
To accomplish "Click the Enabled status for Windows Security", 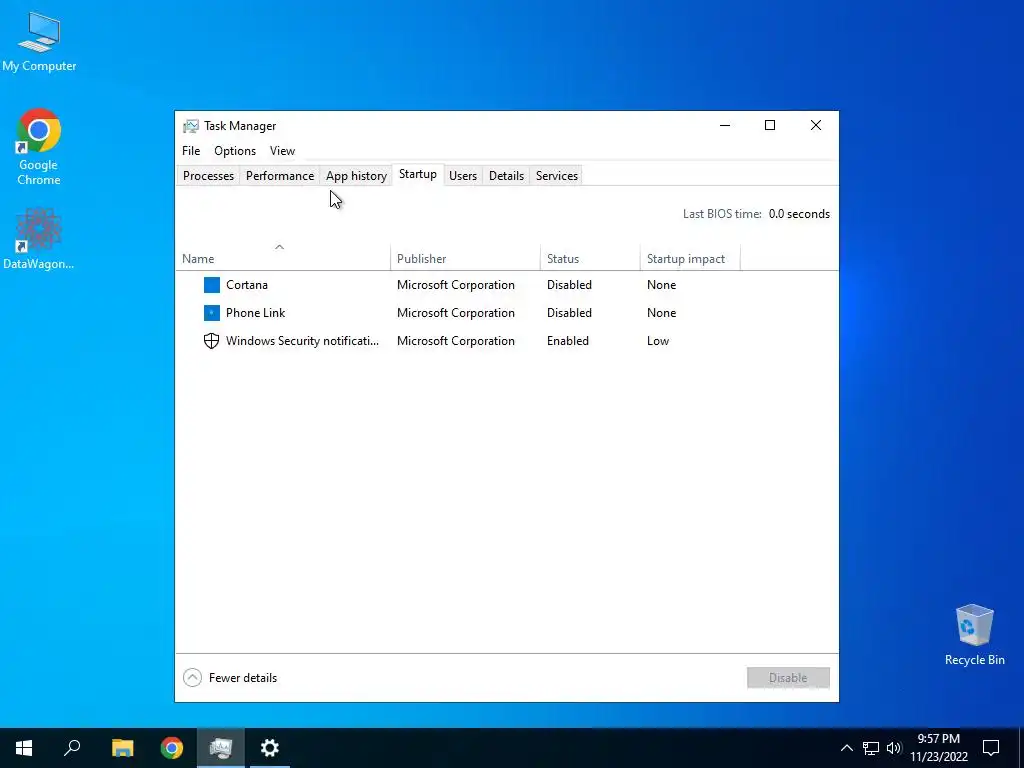I will point(568,341).
